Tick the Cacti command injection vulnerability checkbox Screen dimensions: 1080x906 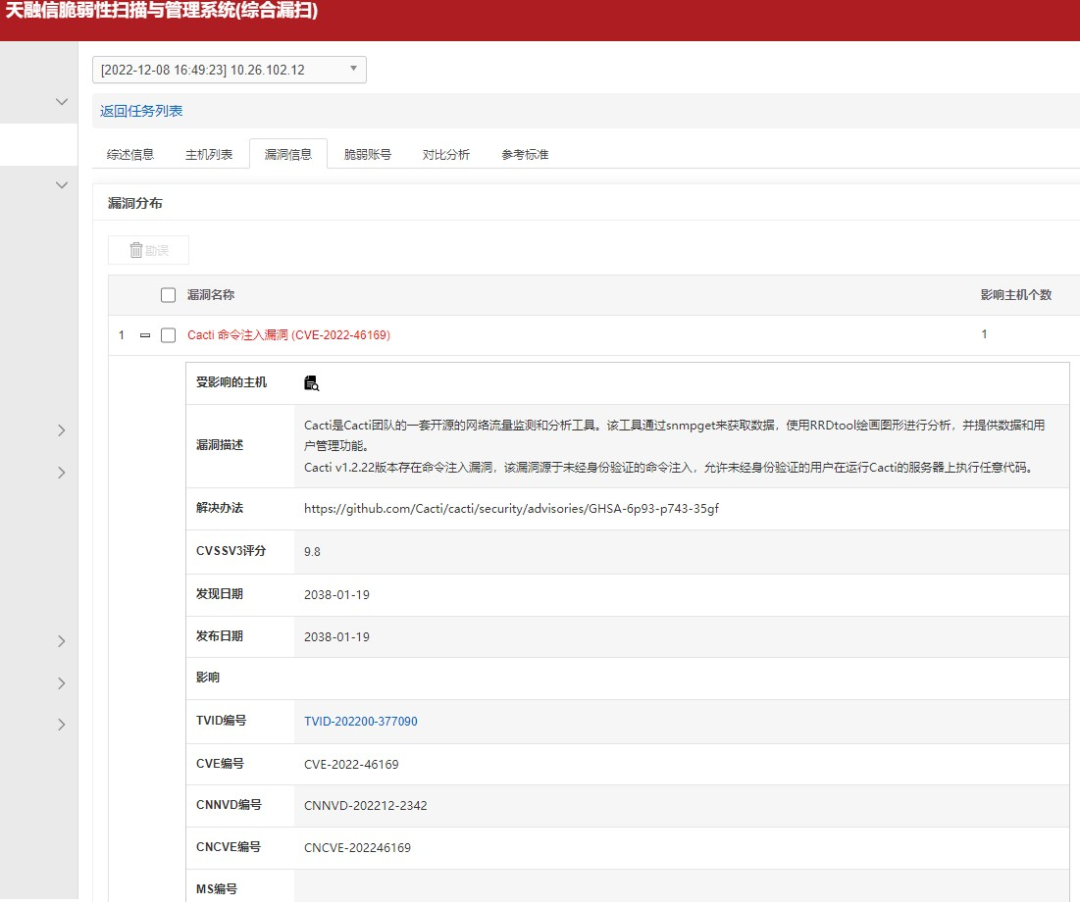(168, 335)
